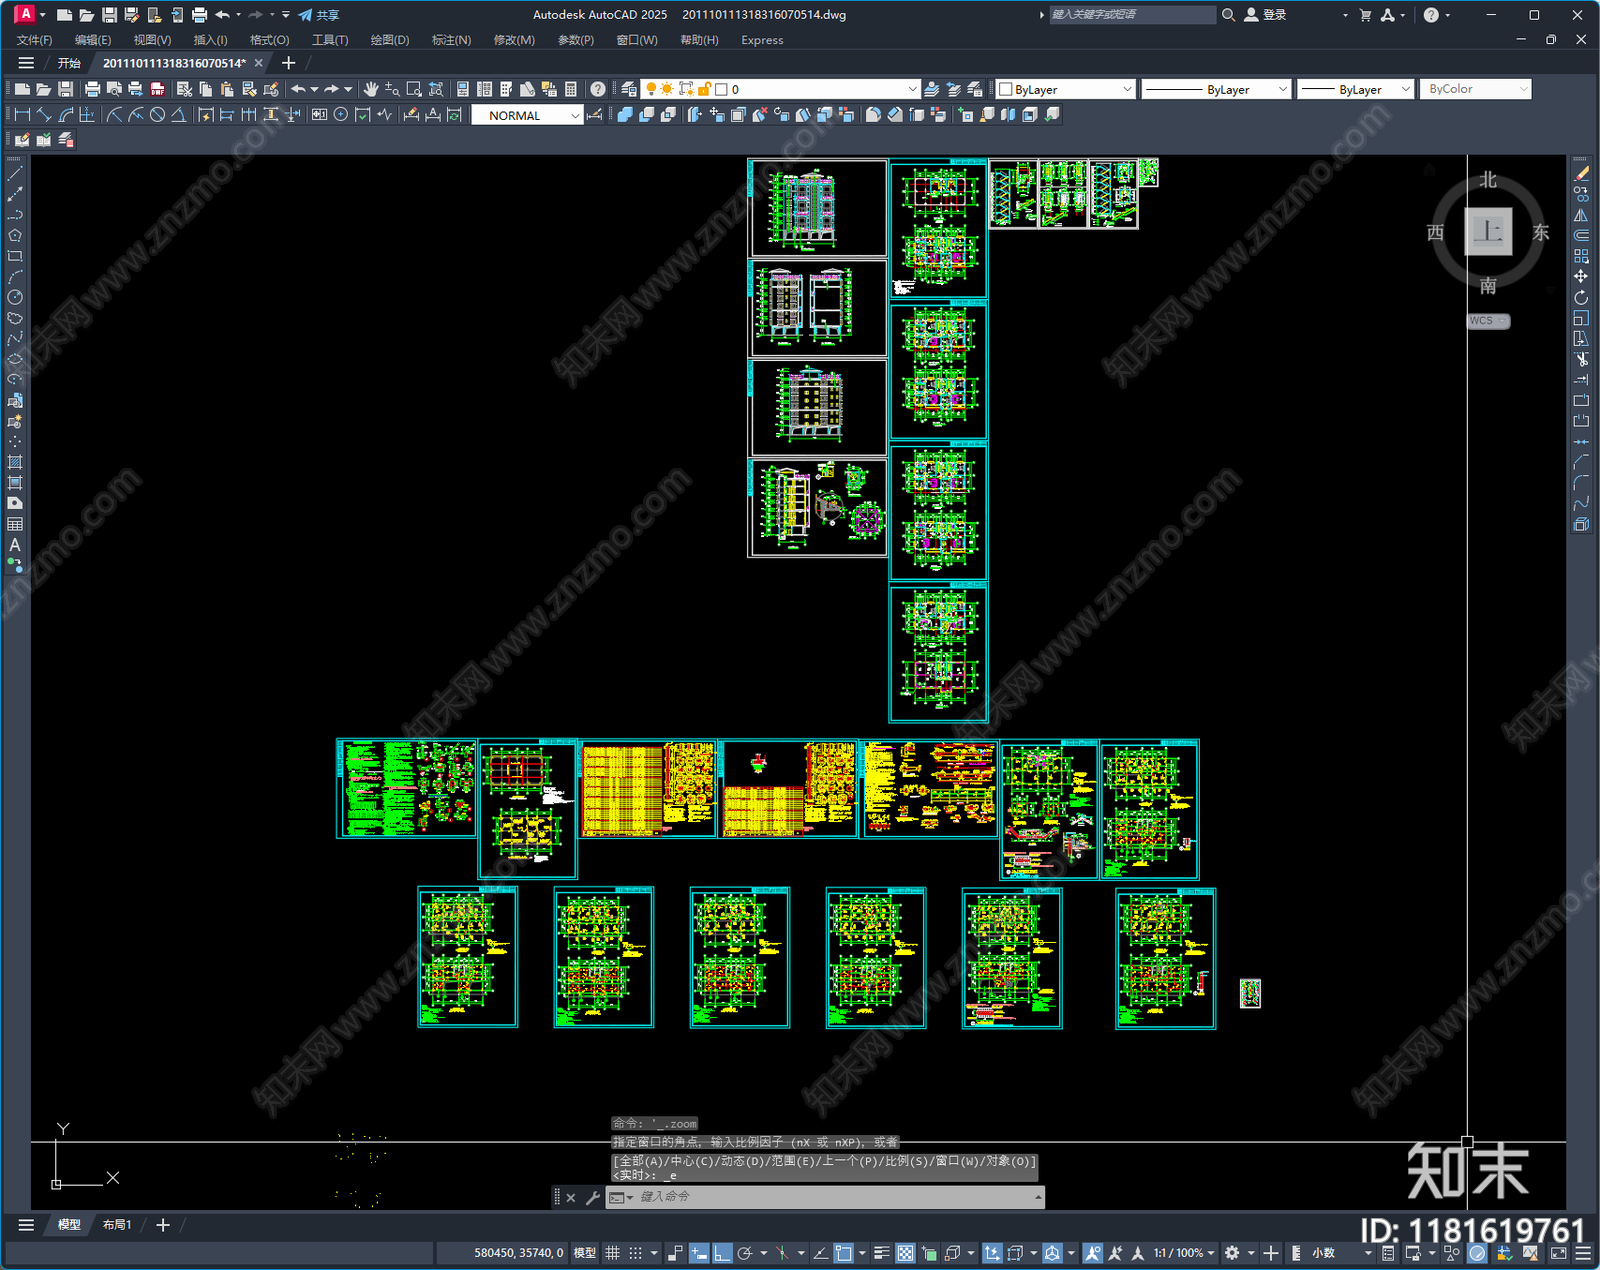Click the Zoom Window icon

(414, 89)
